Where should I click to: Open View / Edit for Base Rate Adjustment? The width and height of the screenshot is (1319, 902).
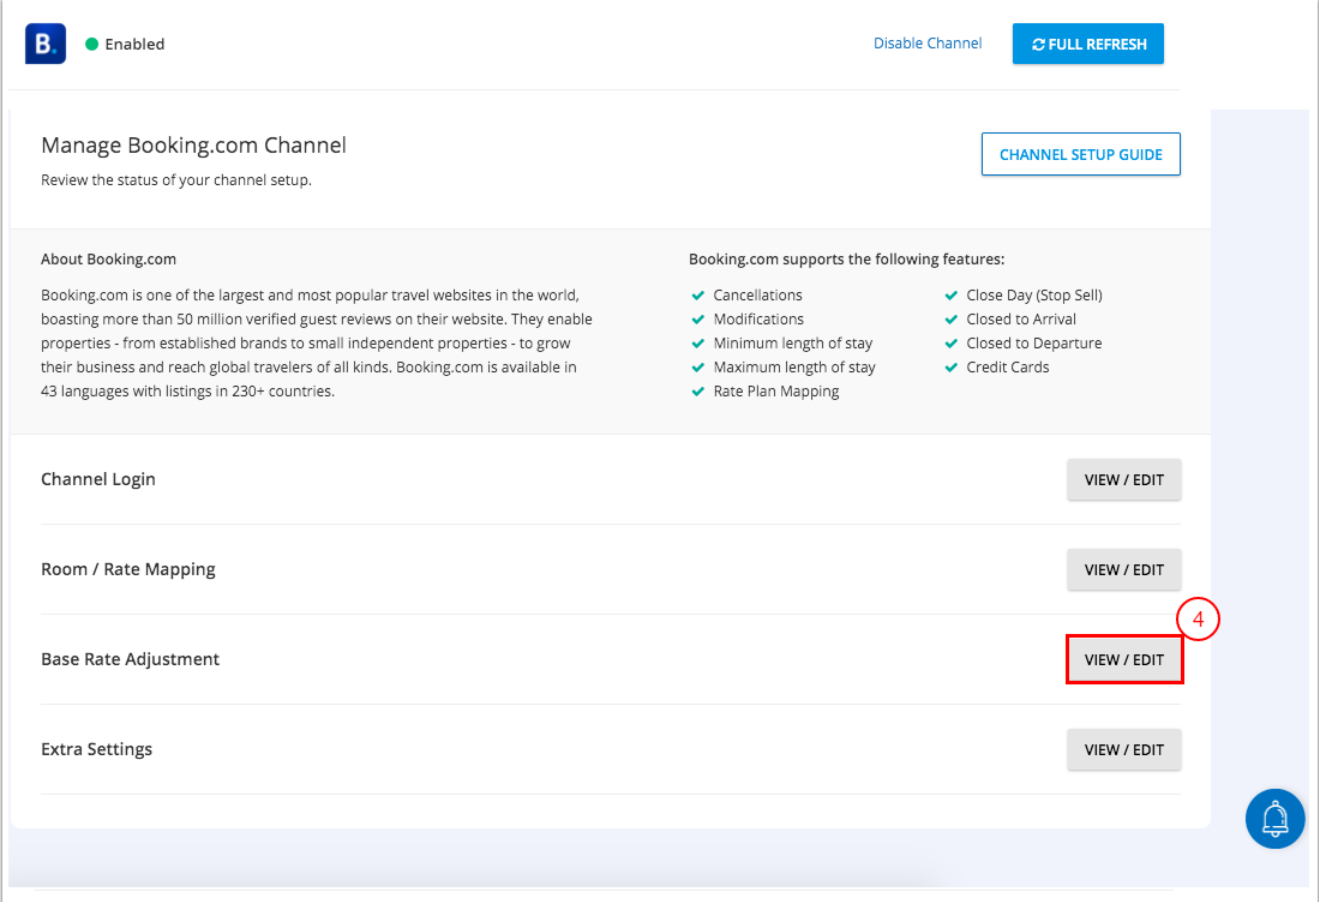click(x=1123, y=660)
